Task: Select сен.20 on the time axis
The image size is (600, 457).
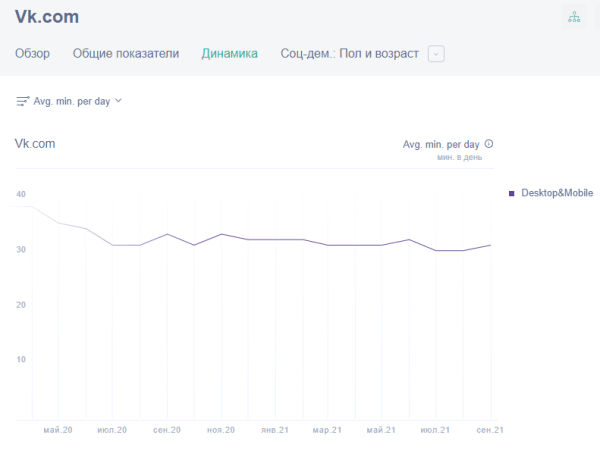Action: pyautogui.click(x=166, y=430)
